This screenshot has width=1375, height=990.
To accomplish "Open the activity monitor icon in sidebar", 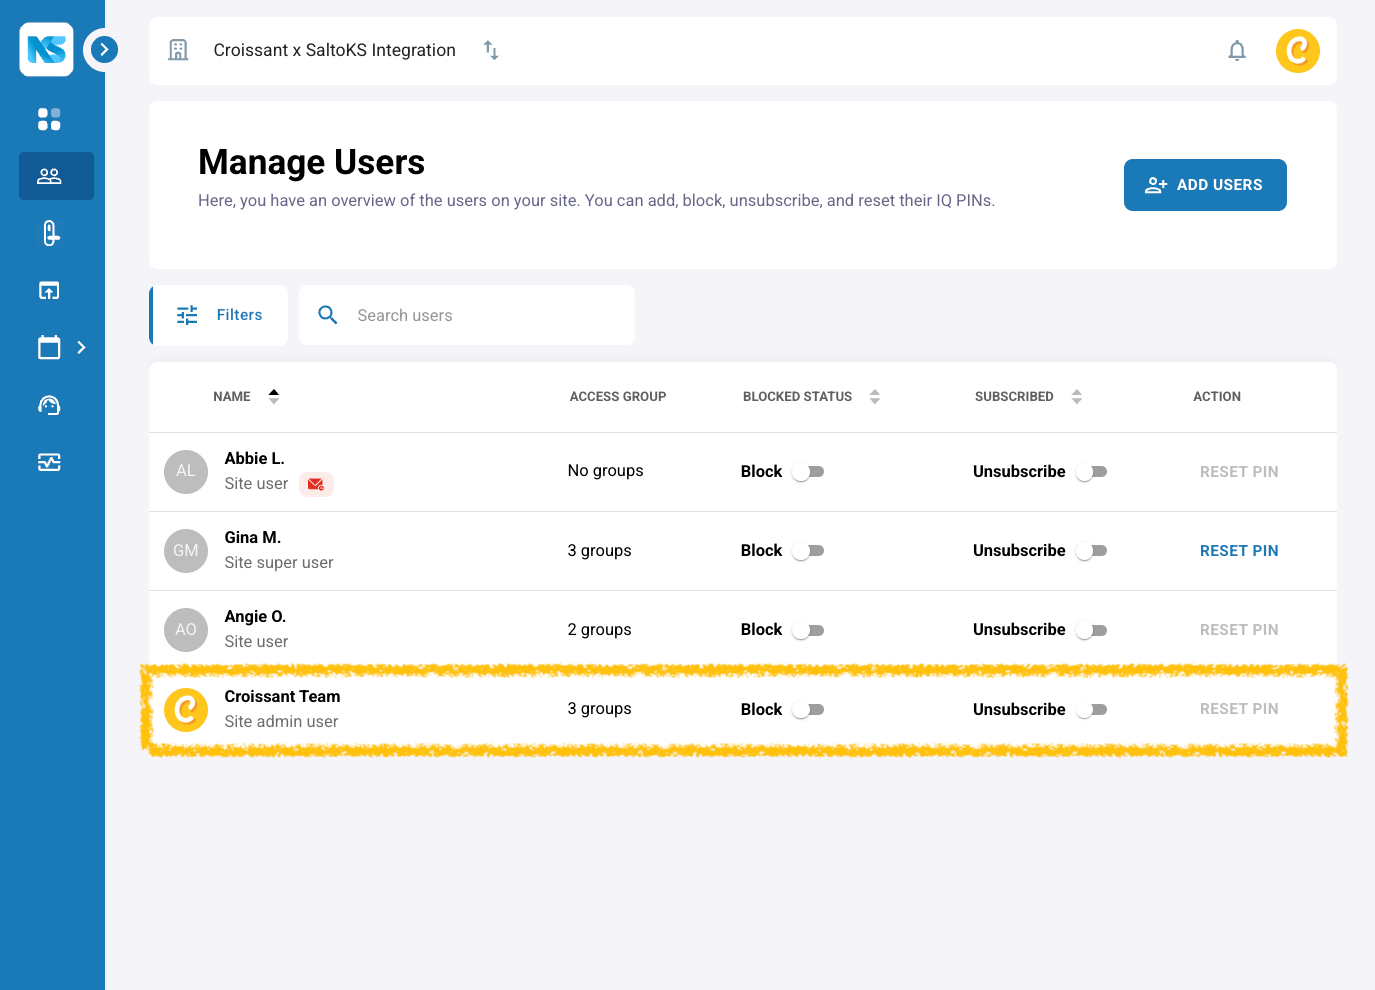I will pyautogui.click(x=48, y=462).
